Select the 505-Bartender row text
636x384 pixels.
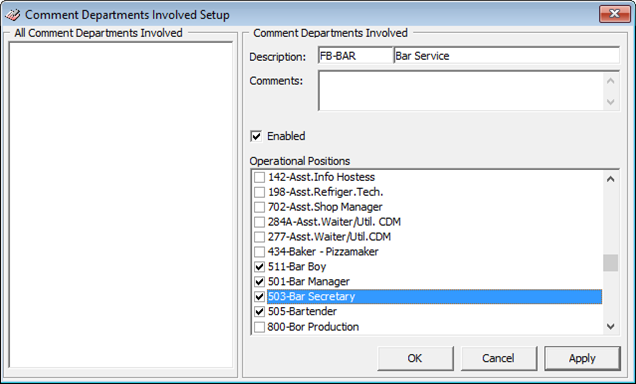click(x=302, y=311)
